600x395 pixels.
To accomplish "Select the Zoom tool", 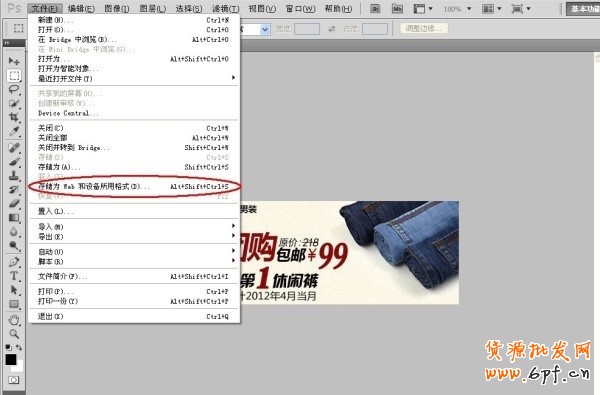I will tap(14, 334).
